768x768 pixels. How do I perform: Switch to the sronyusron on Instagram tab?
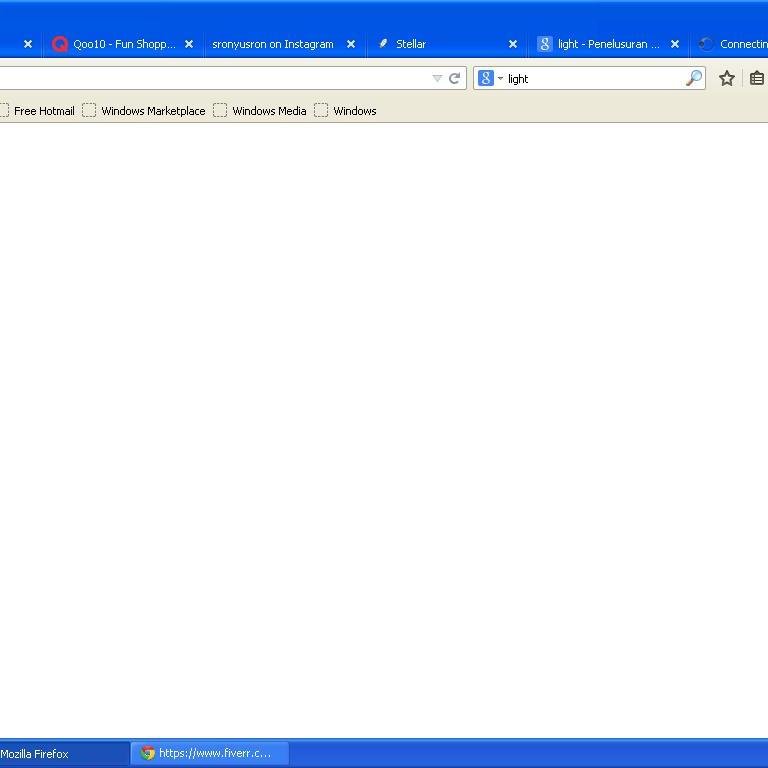284,44
